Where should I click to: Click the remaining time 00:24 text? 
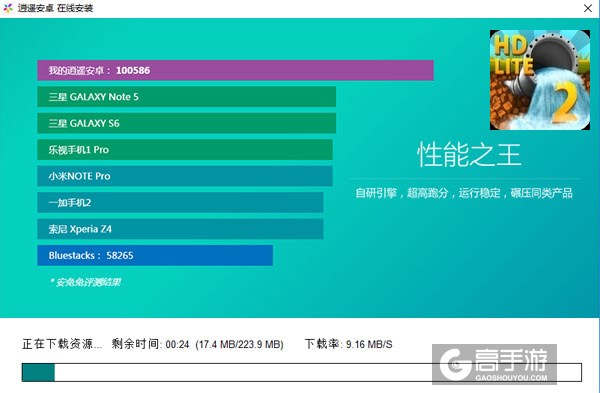click(150, 344)
